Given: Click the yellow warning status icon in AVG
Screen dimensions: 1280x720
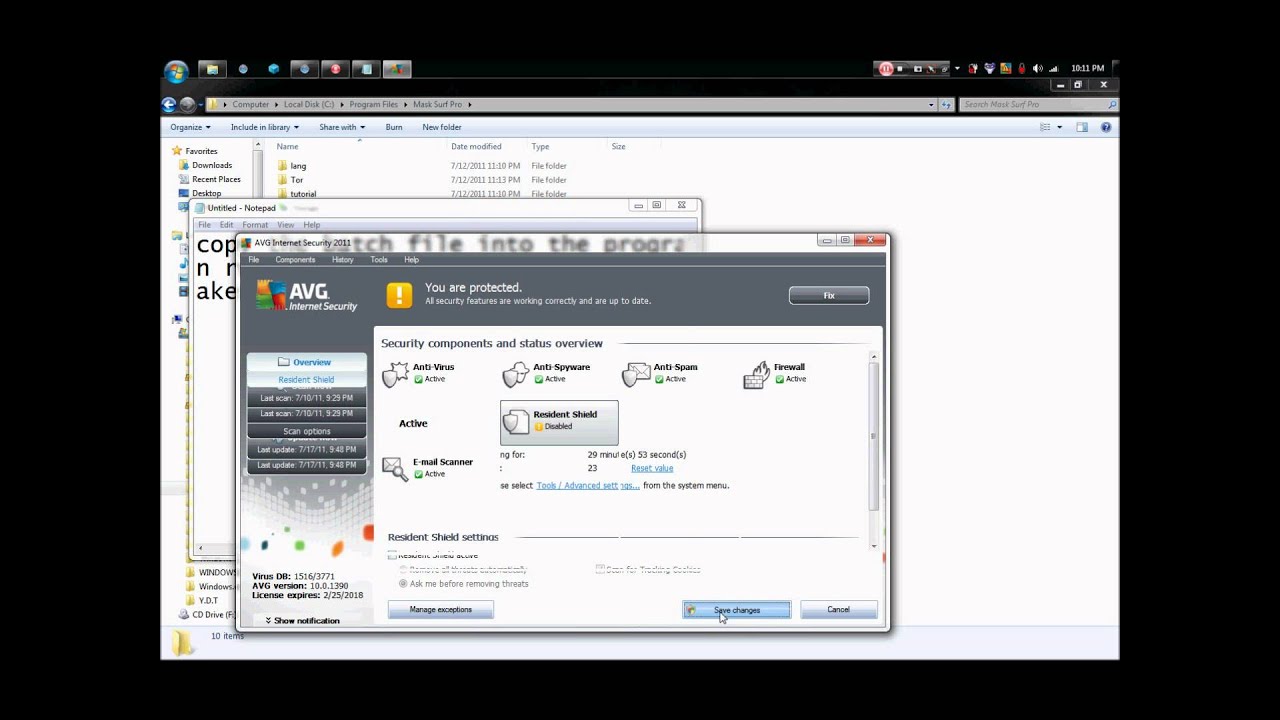Looking at the screenshot, I should click(x=399, y=294).
